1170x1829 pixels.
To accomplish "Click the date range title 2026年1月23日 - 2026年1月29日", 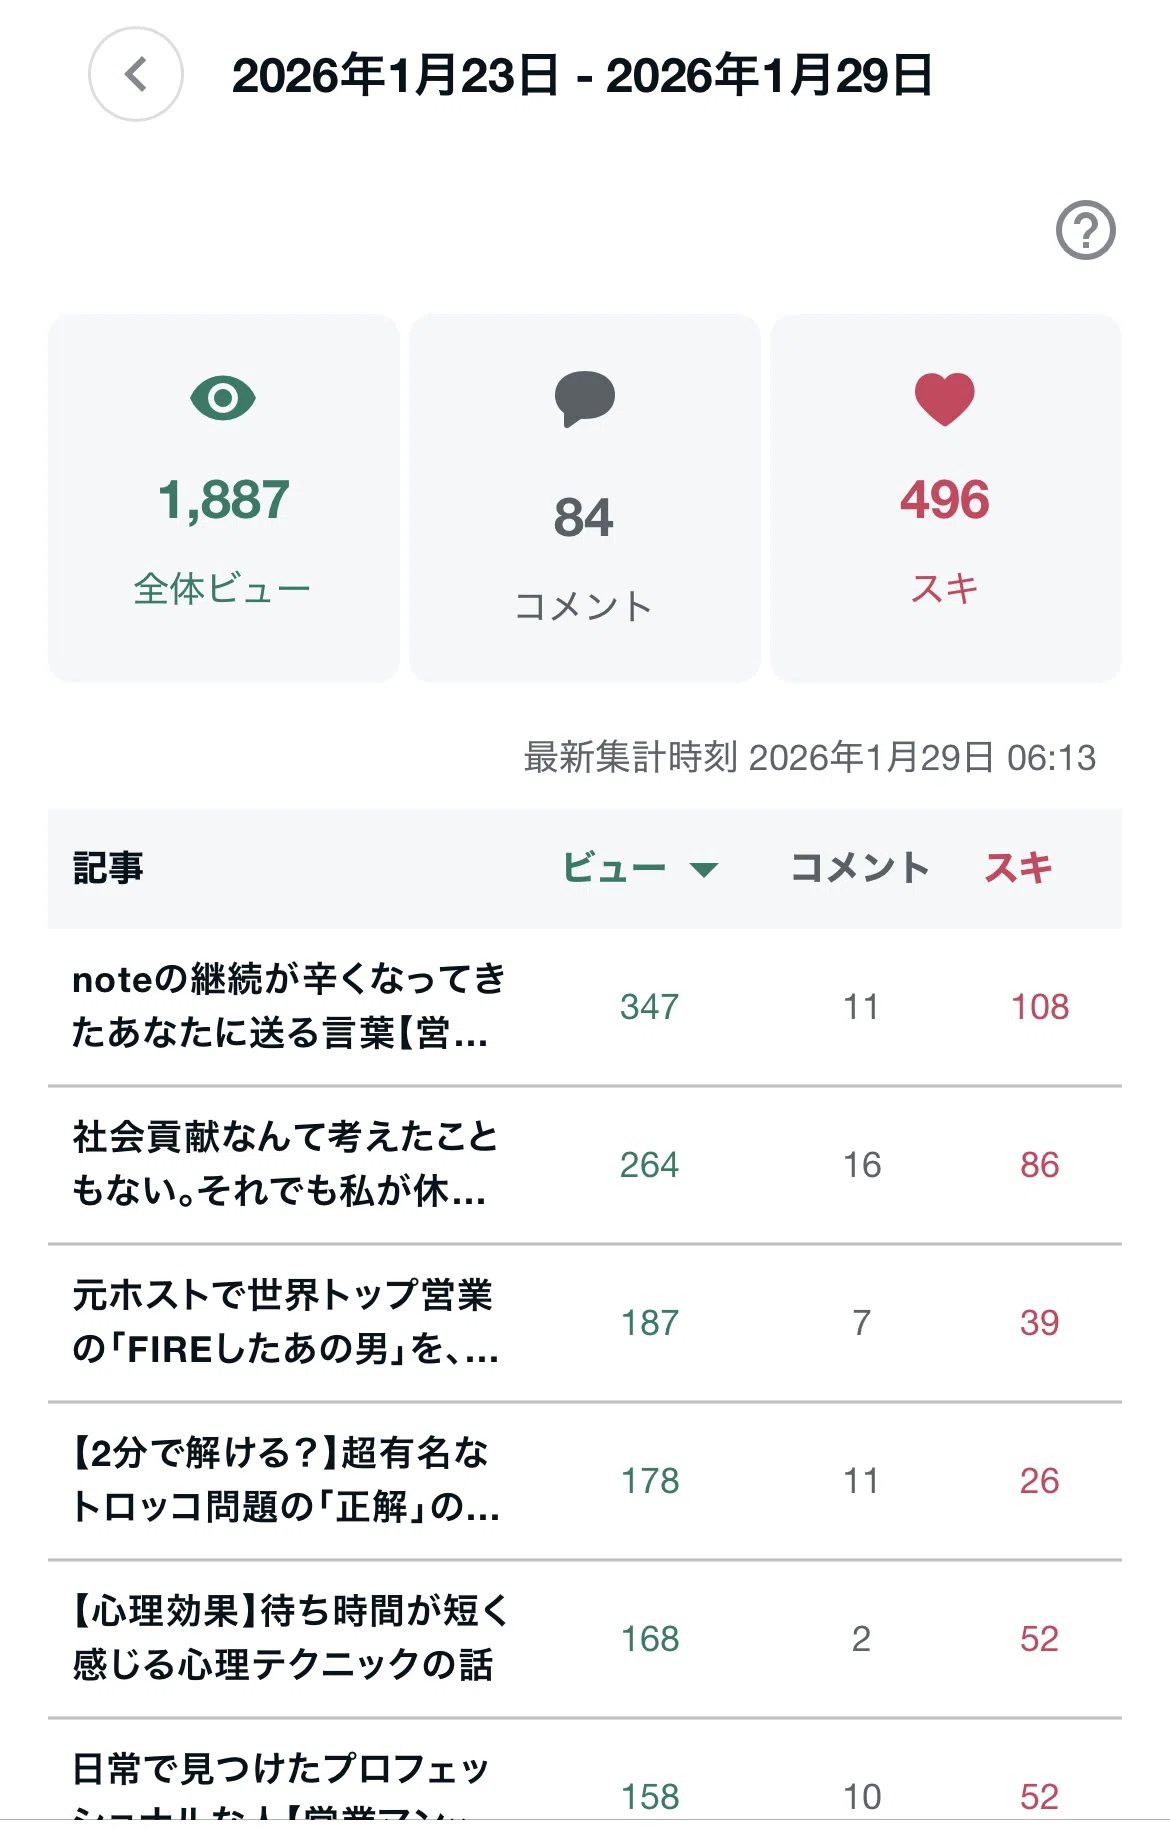I will pyautogui.click(x=582, y=76).
